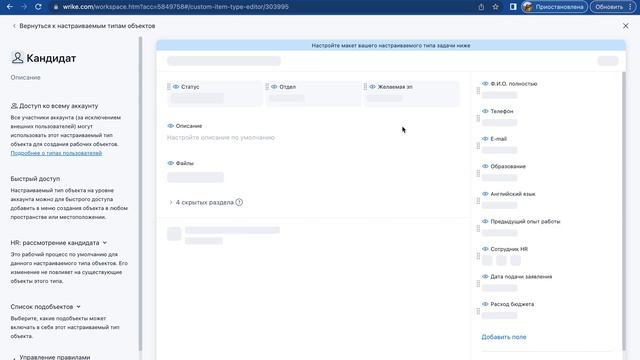Click drag handle of Желаемая зп field
Viewport: 640px width, 360px height.
pos(365,87)
